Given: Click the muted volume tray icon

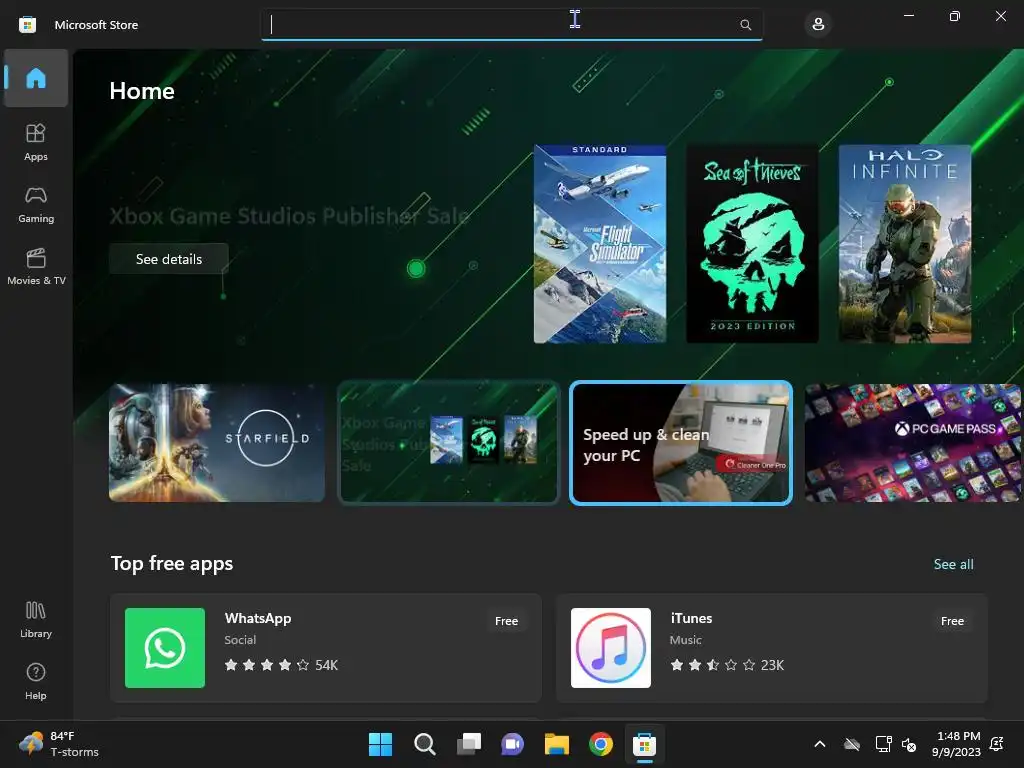Looking at the screenshot, I should pos(908,744).
